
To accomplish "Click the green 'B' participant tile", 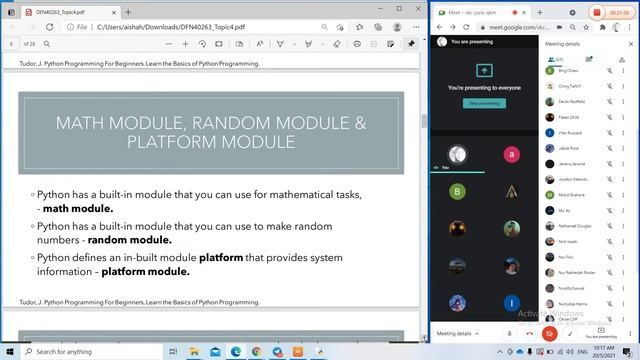I will 457,191.
